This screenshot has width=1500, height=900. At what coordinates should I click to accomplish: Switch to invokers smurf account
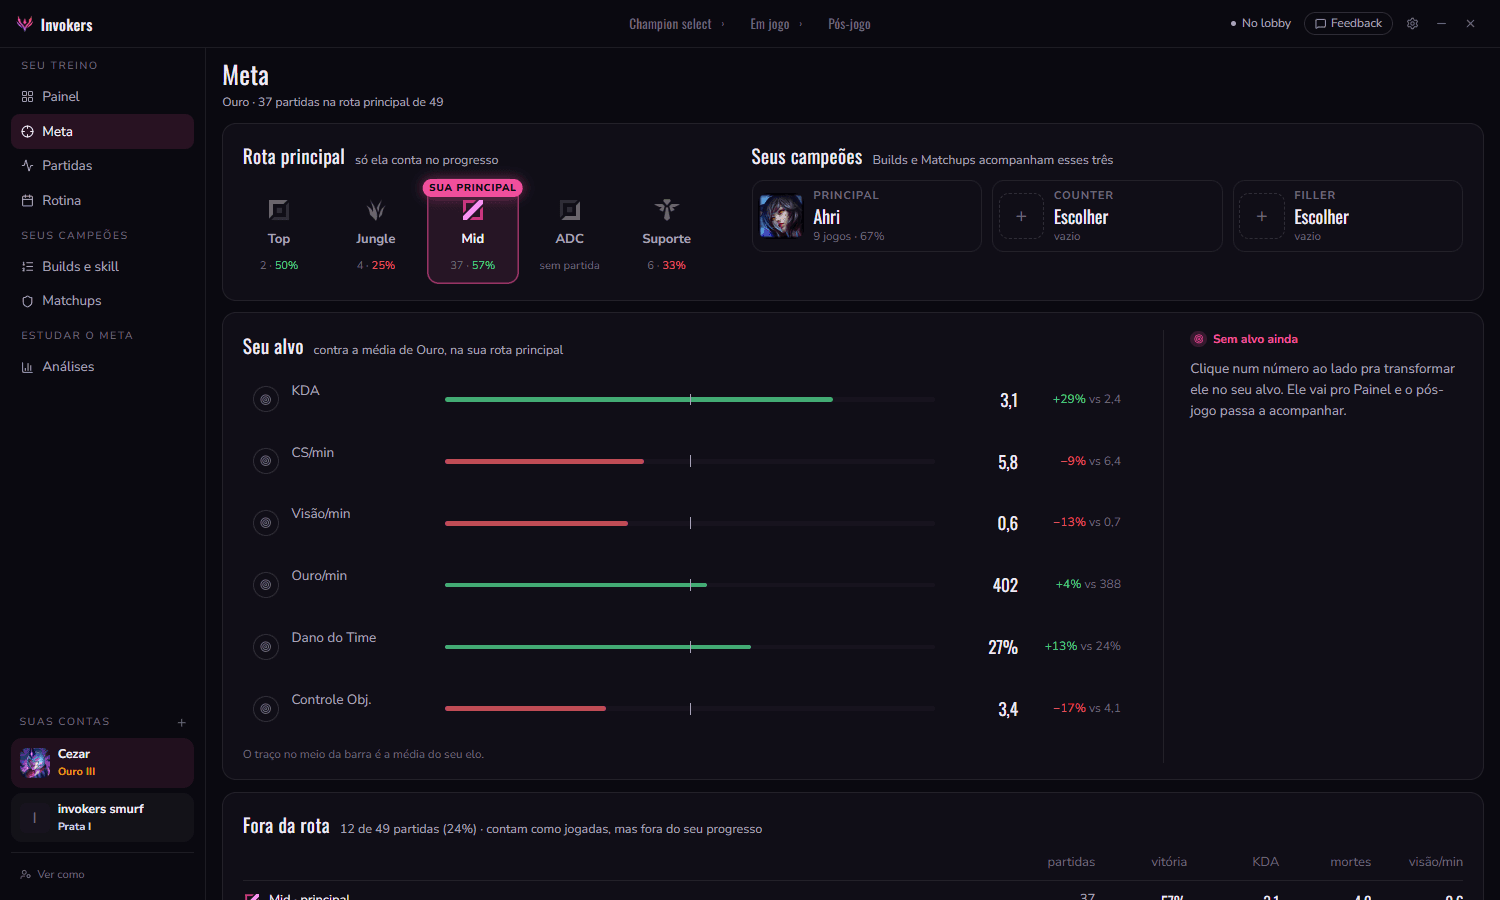pyautogui.click(x=102, y=818)
